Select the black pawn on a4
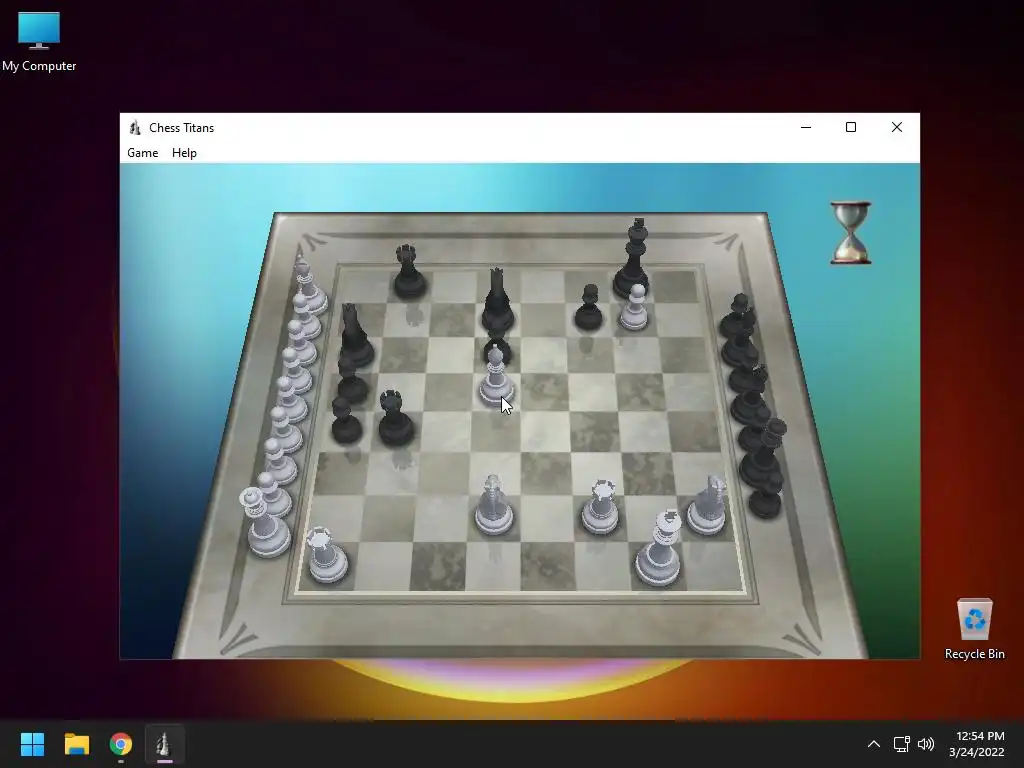The height and width of the screenshot is (768, 1024). point(346,421)
